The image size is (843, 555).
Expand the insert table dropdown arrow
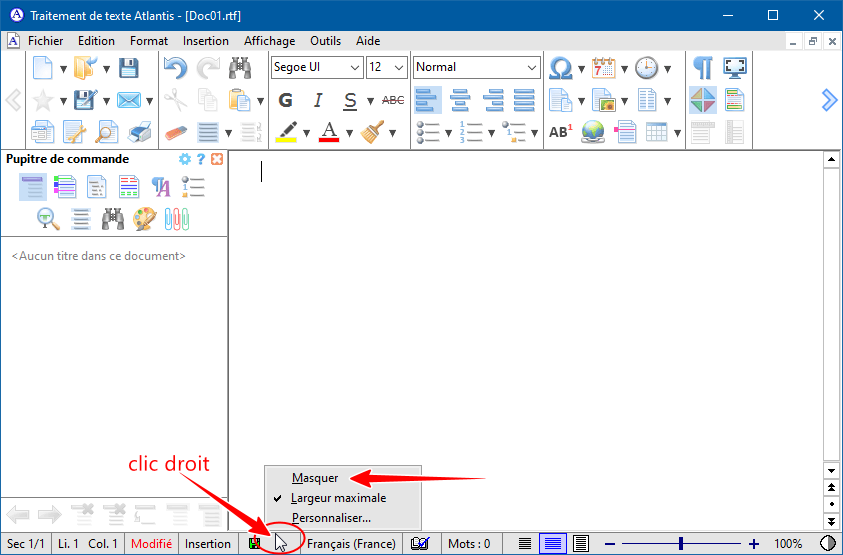click(x=677, y=133)
